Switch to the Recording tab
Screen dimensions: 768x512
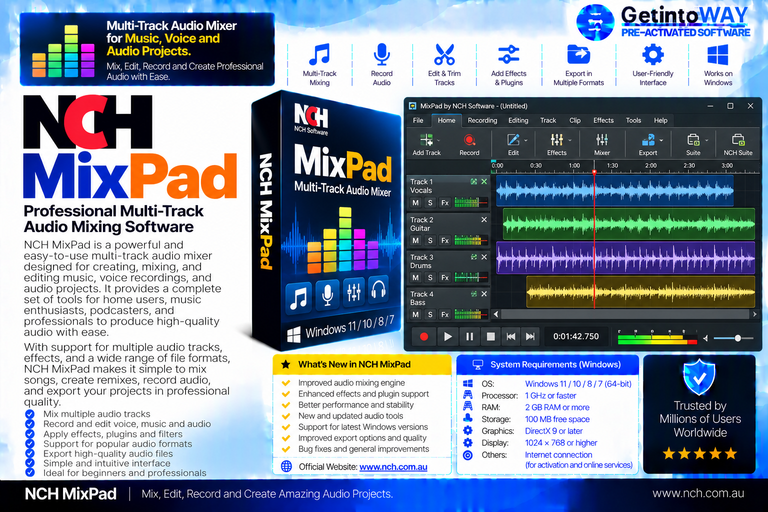tap(482, 121)
